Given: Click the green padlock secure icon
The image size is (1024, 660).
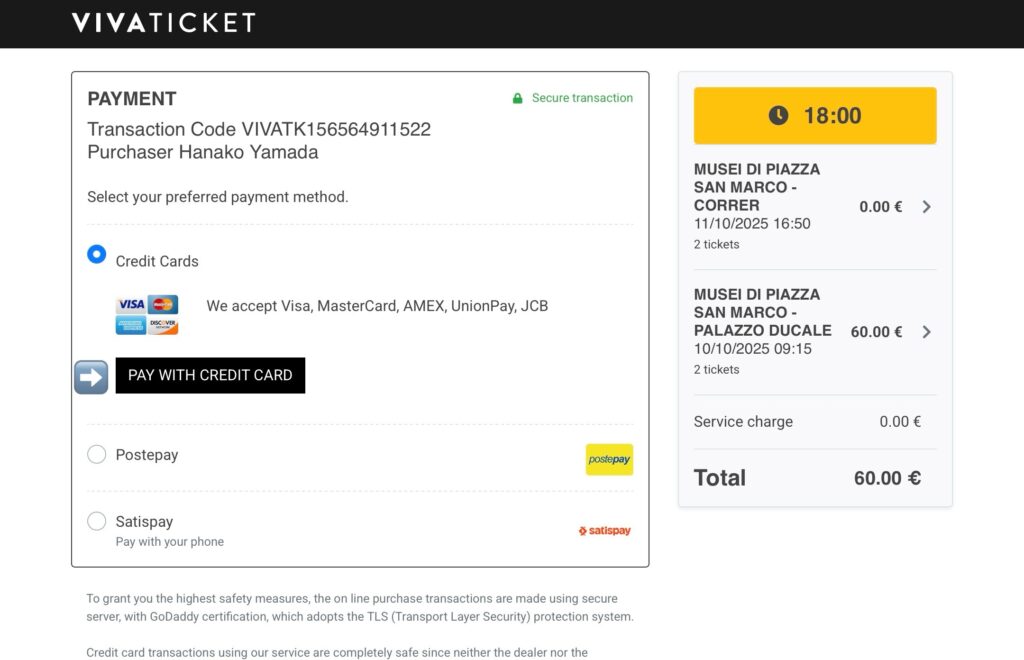Looking at the screenshot, I should 517,98.
